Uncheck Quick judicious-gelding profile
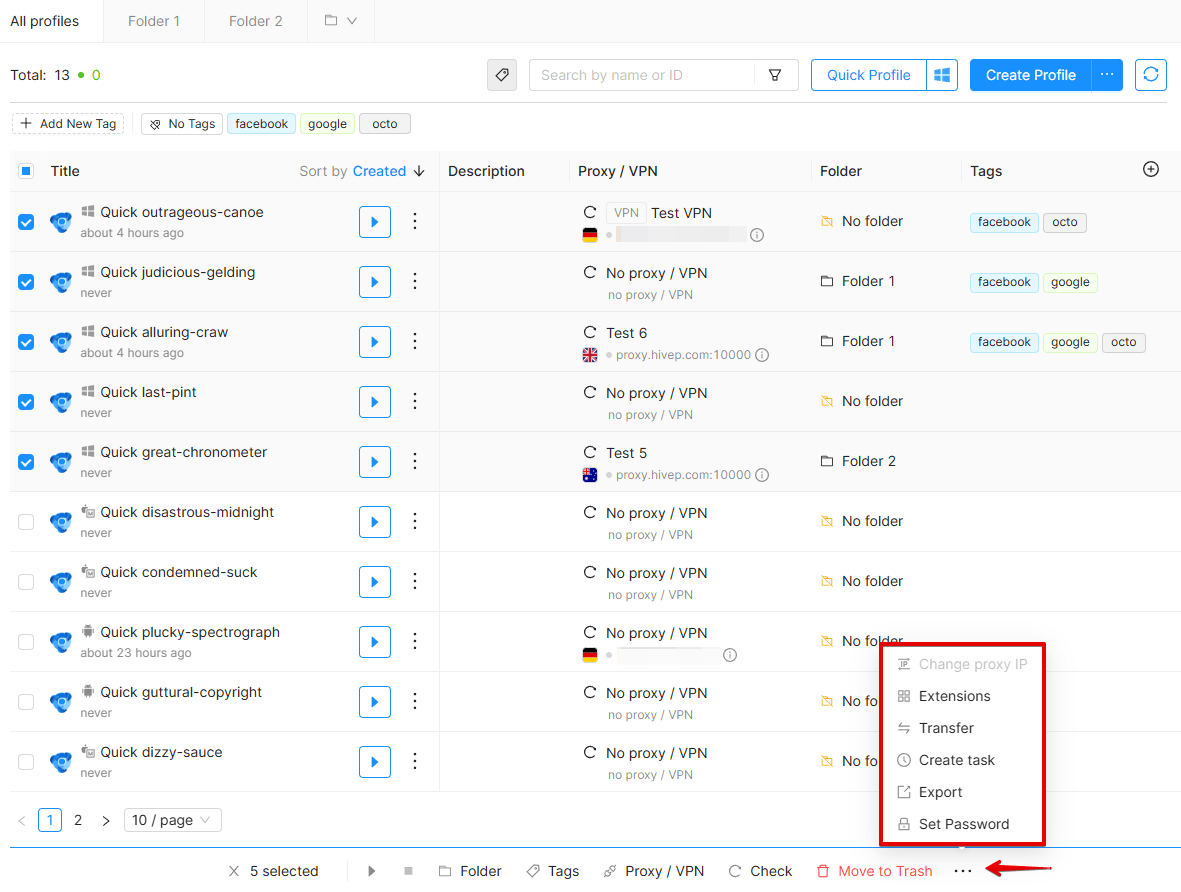The width and height of the screenshot is (1181, 892). pos(26,282)
